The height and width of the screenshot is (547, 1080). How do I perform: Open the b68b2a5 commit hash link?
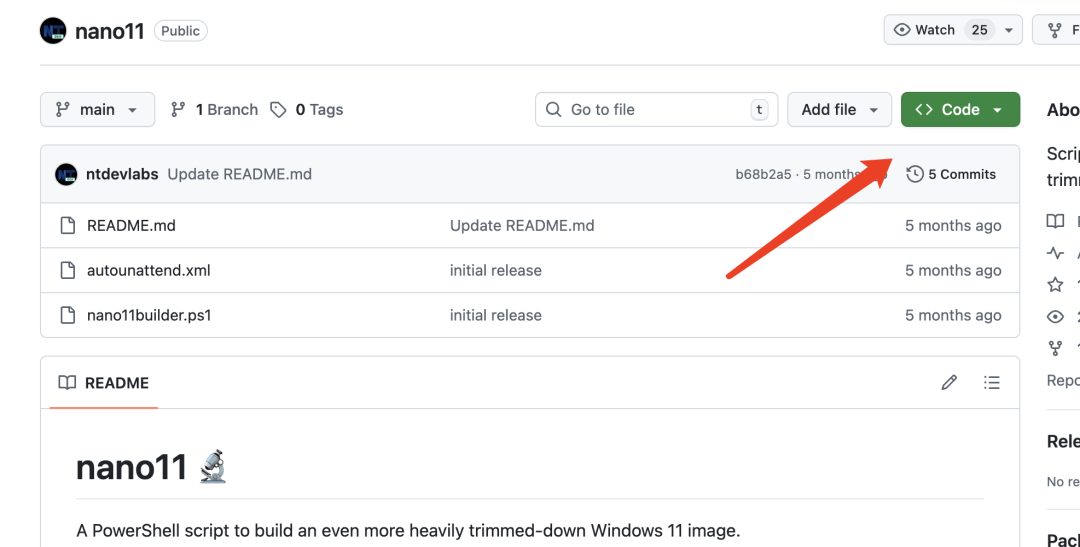coord(763,174)
